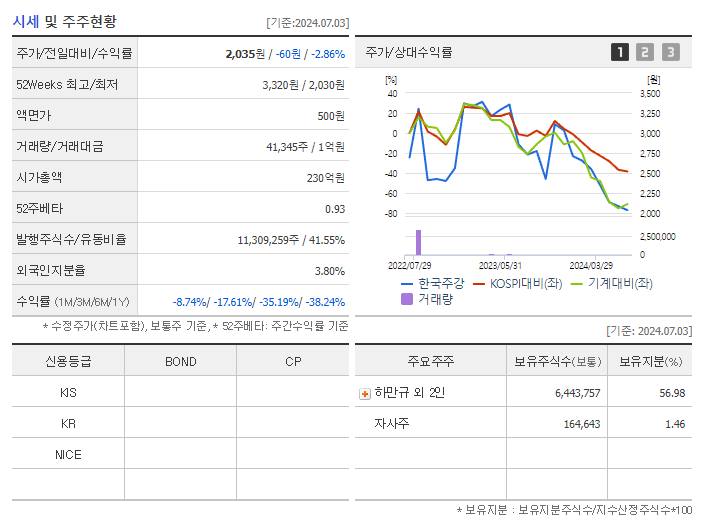The height and width of the screenshot is (525, 702).
Task: Click the 발행주식수/유동비율 row label
Action: point(71,239)
